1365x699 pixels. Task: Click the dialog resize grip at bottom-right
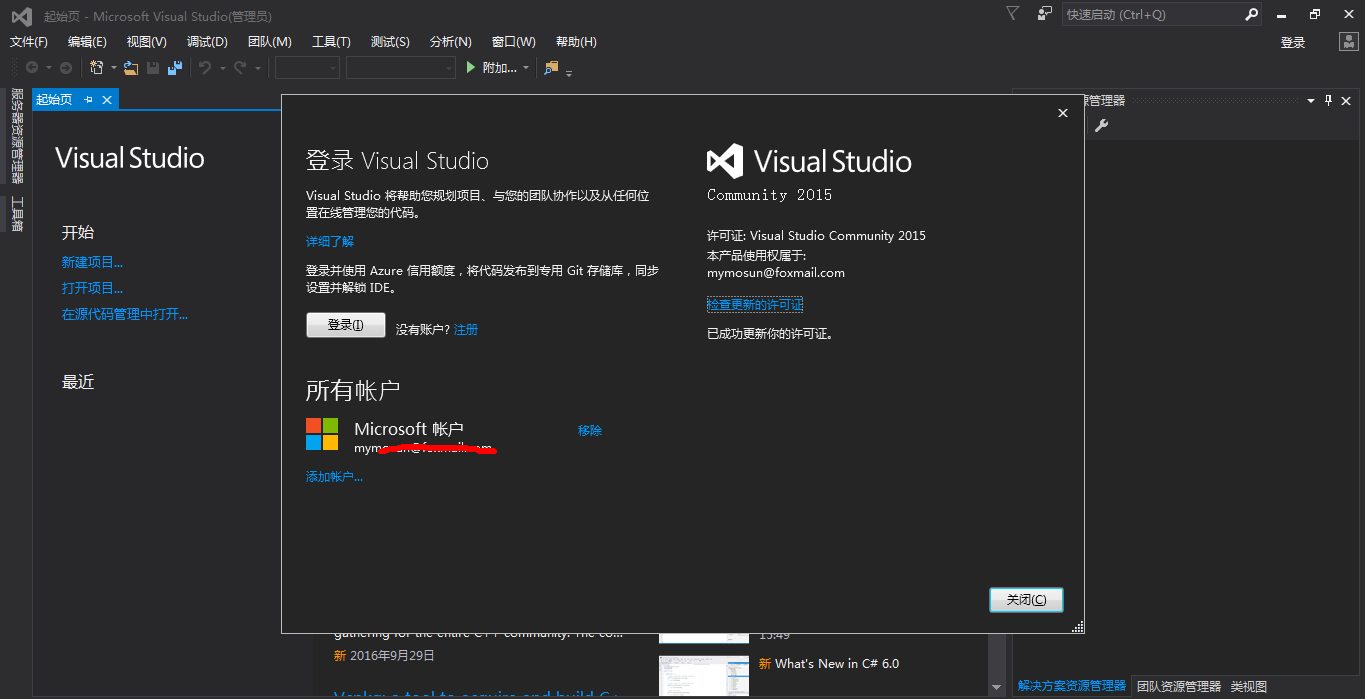point(1077,627)
